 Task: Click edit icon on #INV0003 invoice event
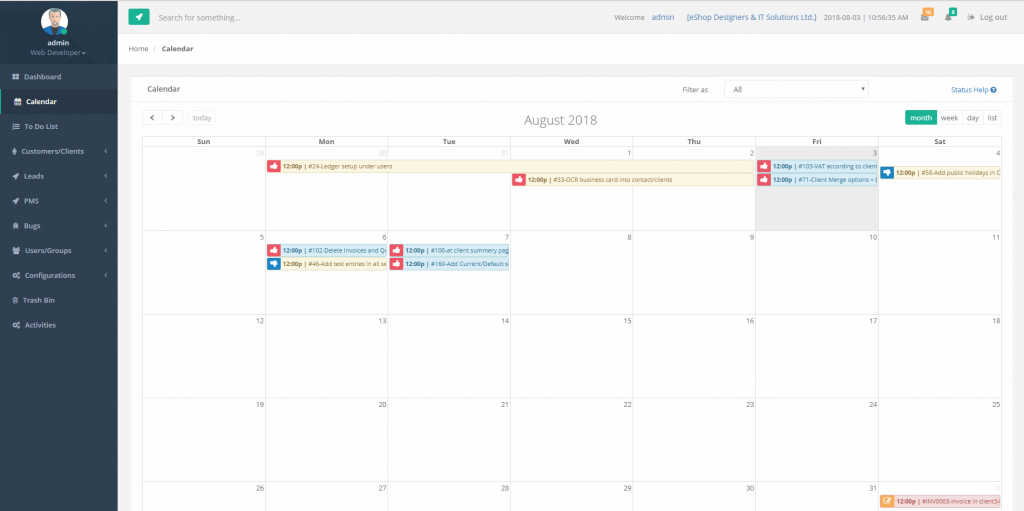pyautogui.click(x=887, y=501)
